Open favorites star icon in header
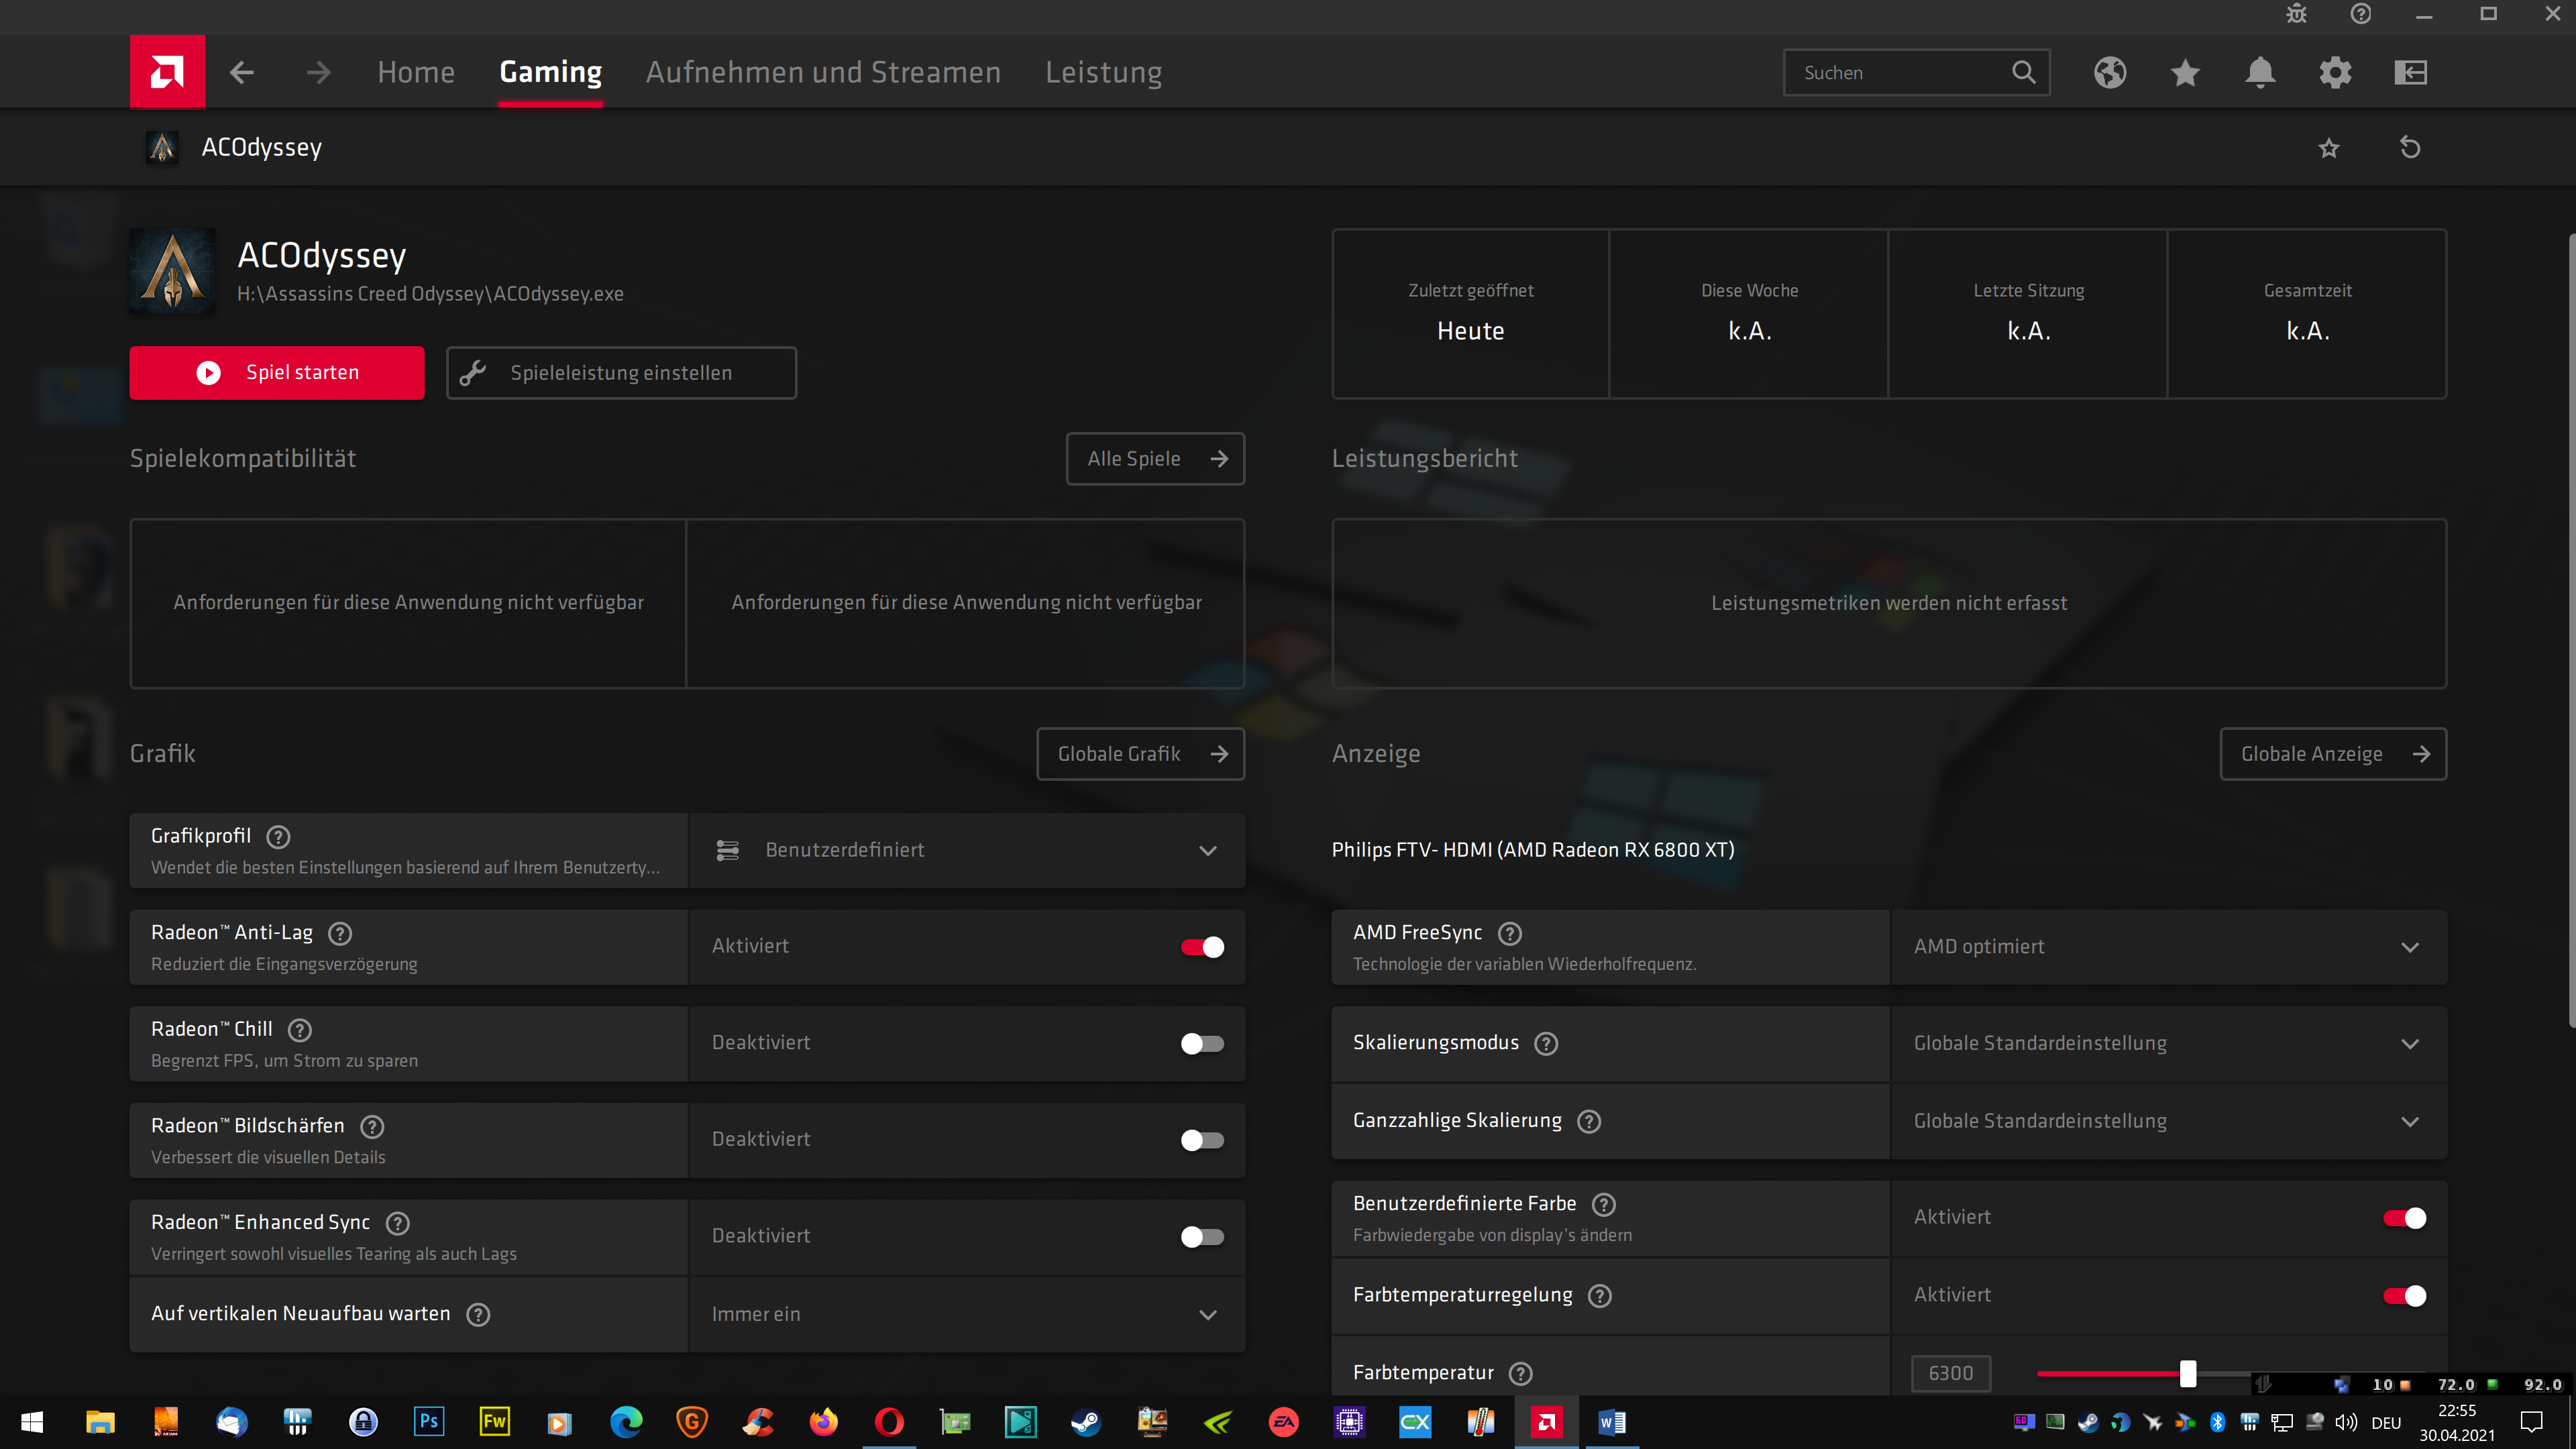The height and width of the screenshot is (1449, 2576). [2185, 72]
